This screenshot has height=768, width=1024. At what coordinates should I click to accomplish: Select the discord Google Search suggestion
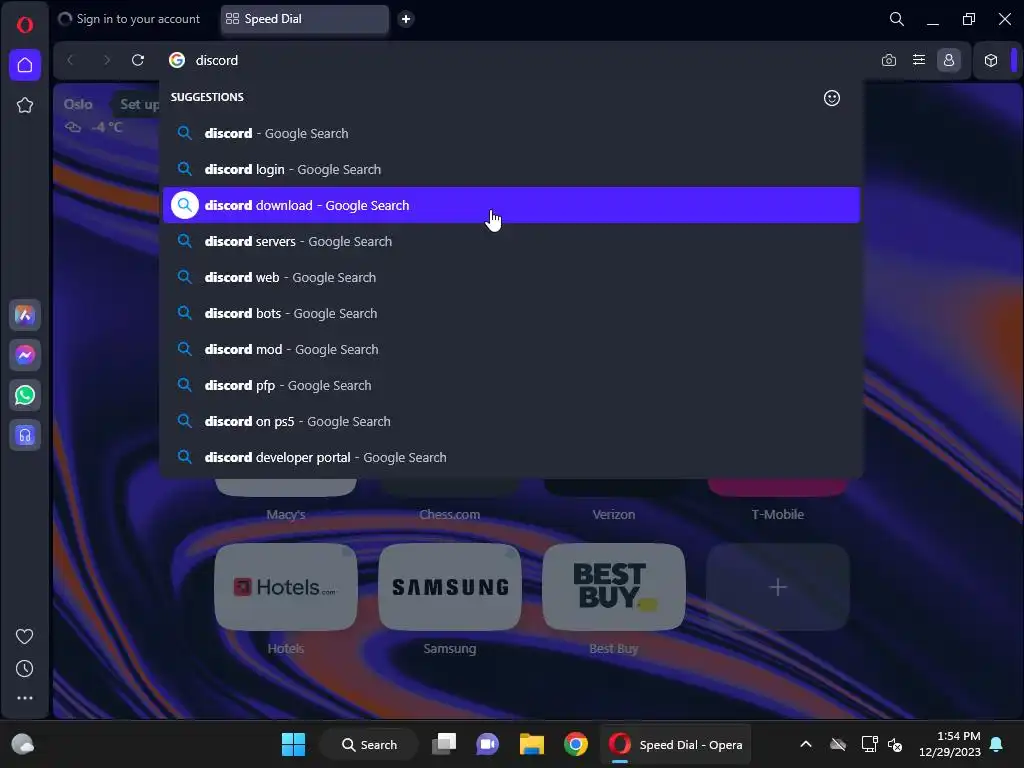[511, 133]
